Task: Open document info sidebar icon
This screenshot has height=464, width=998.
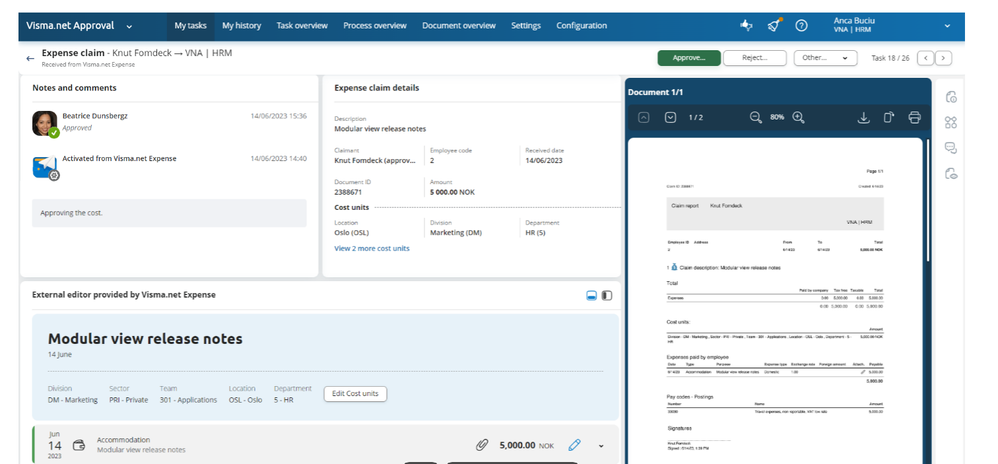Action: [x=952, y=97]
